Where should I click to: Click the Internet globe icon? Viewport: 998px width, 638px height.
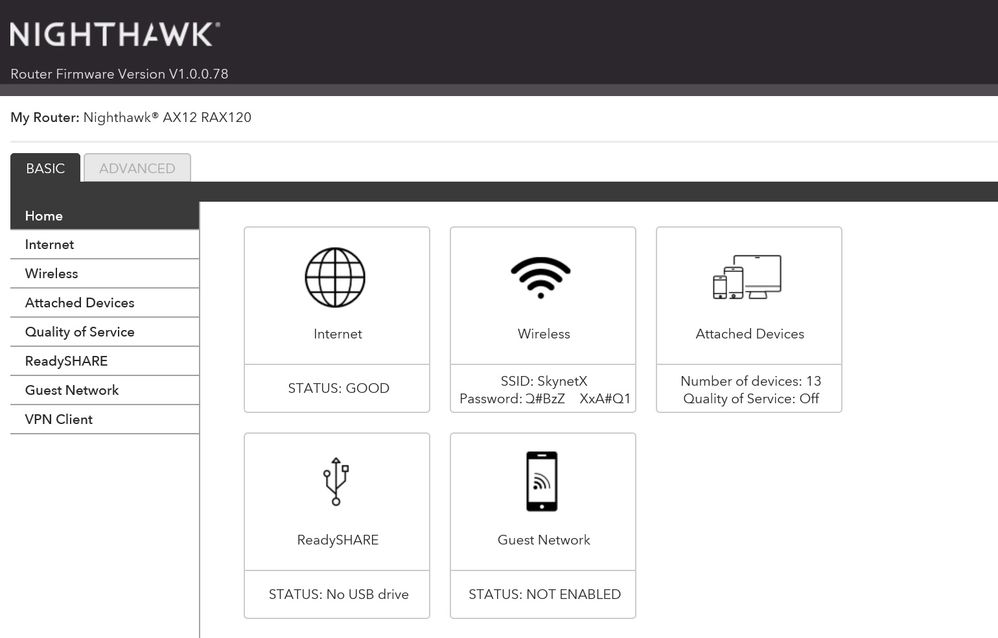coord(335,278)
